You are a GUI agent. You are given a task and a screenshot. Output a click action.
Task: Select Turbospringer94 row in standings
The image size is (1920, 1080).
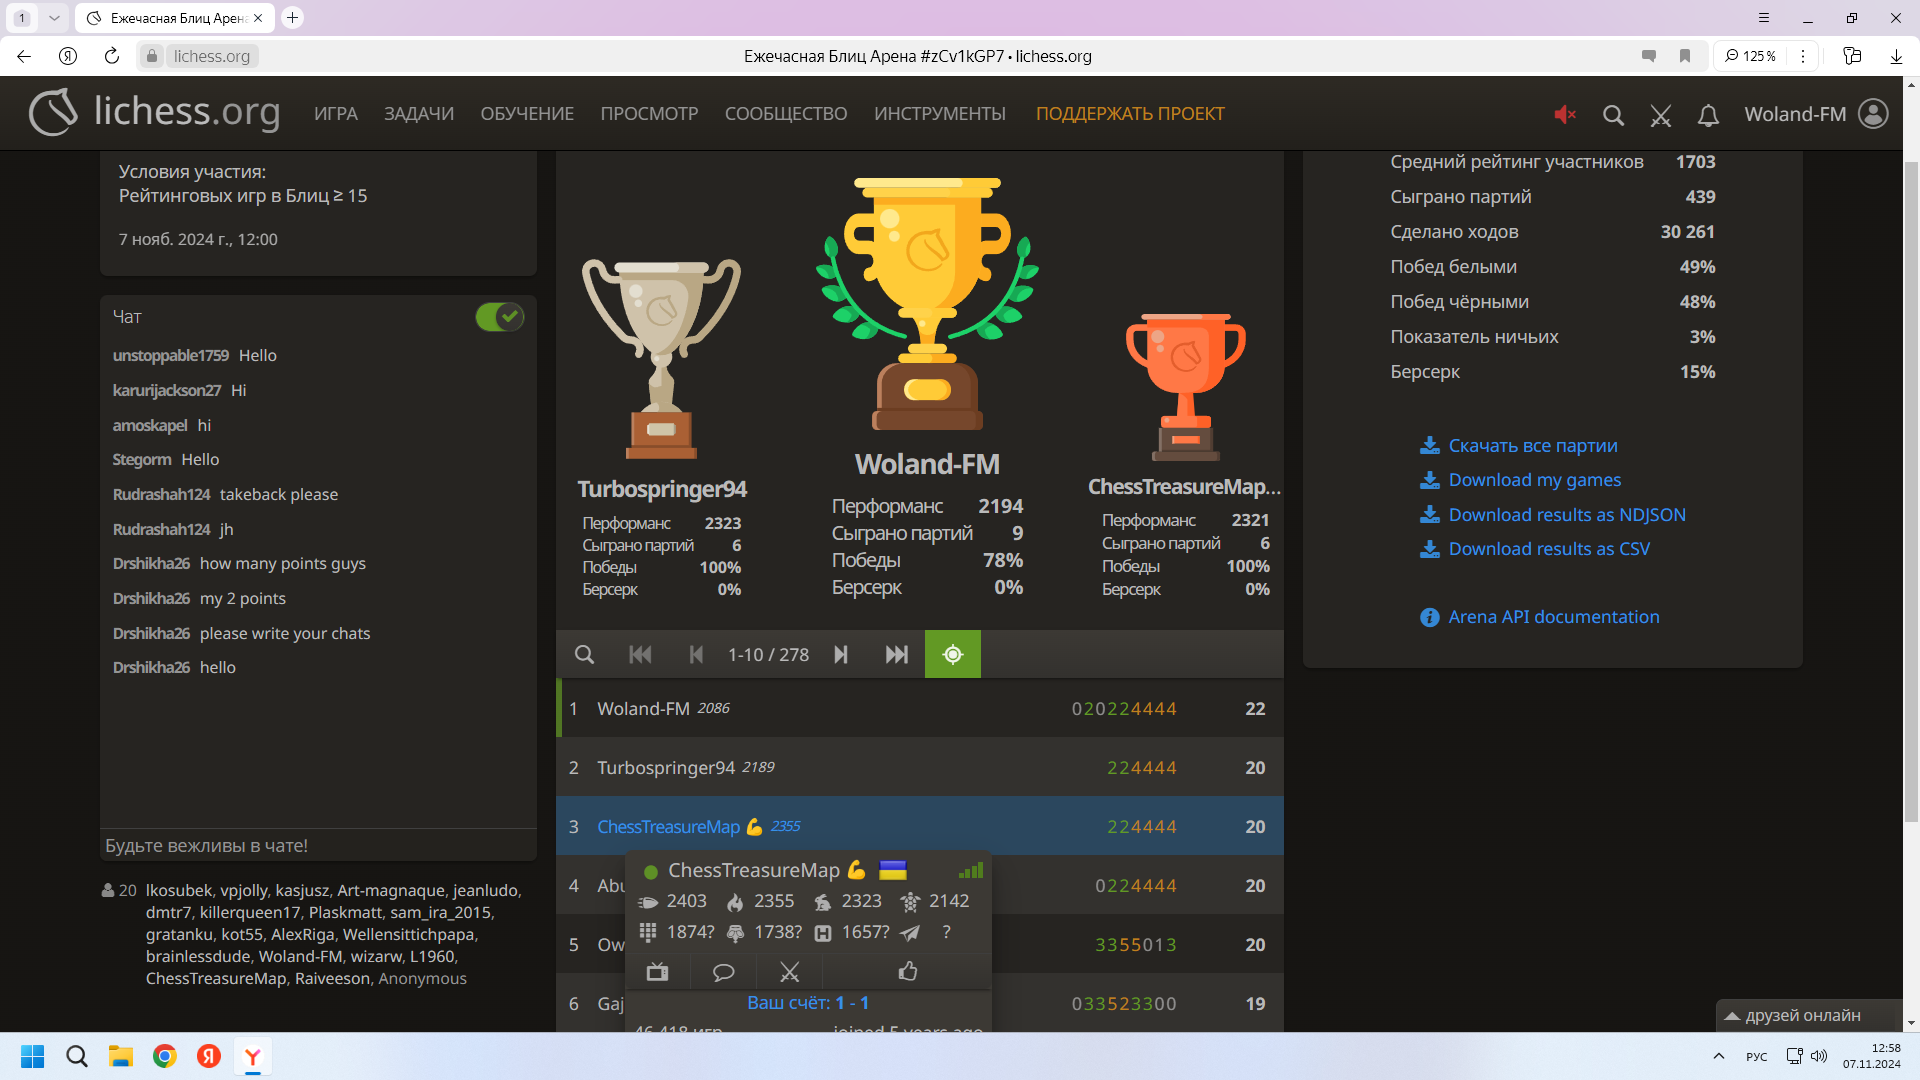tap(920, 768)
